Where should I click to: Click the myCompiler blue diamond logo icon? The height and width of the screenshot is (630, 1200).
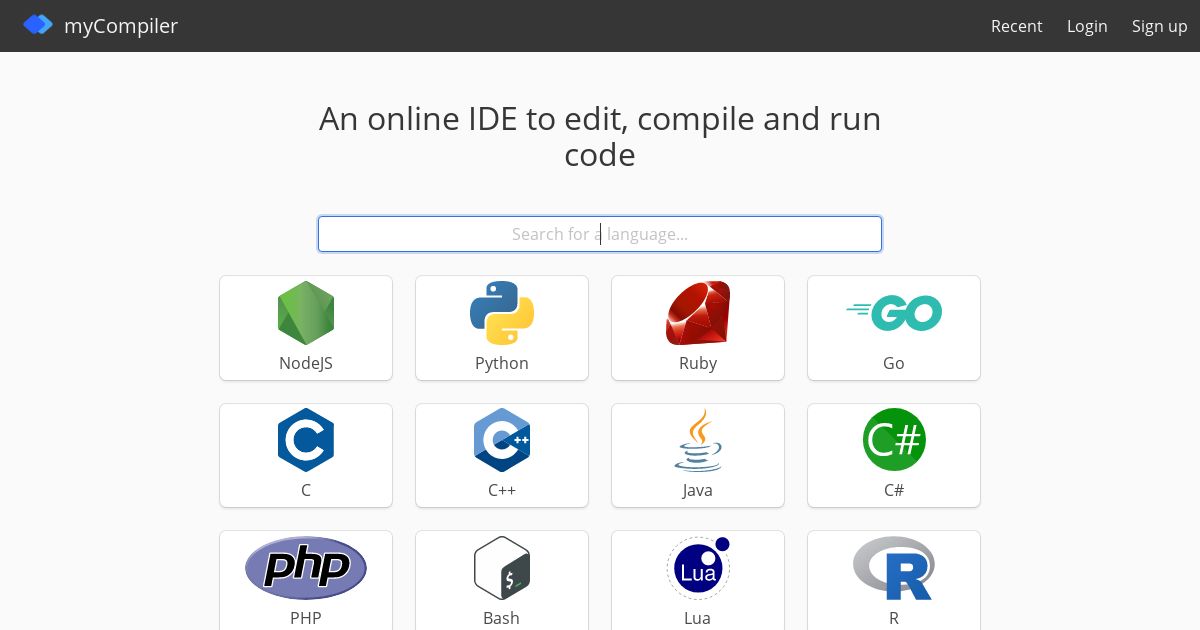coord(38,25)
